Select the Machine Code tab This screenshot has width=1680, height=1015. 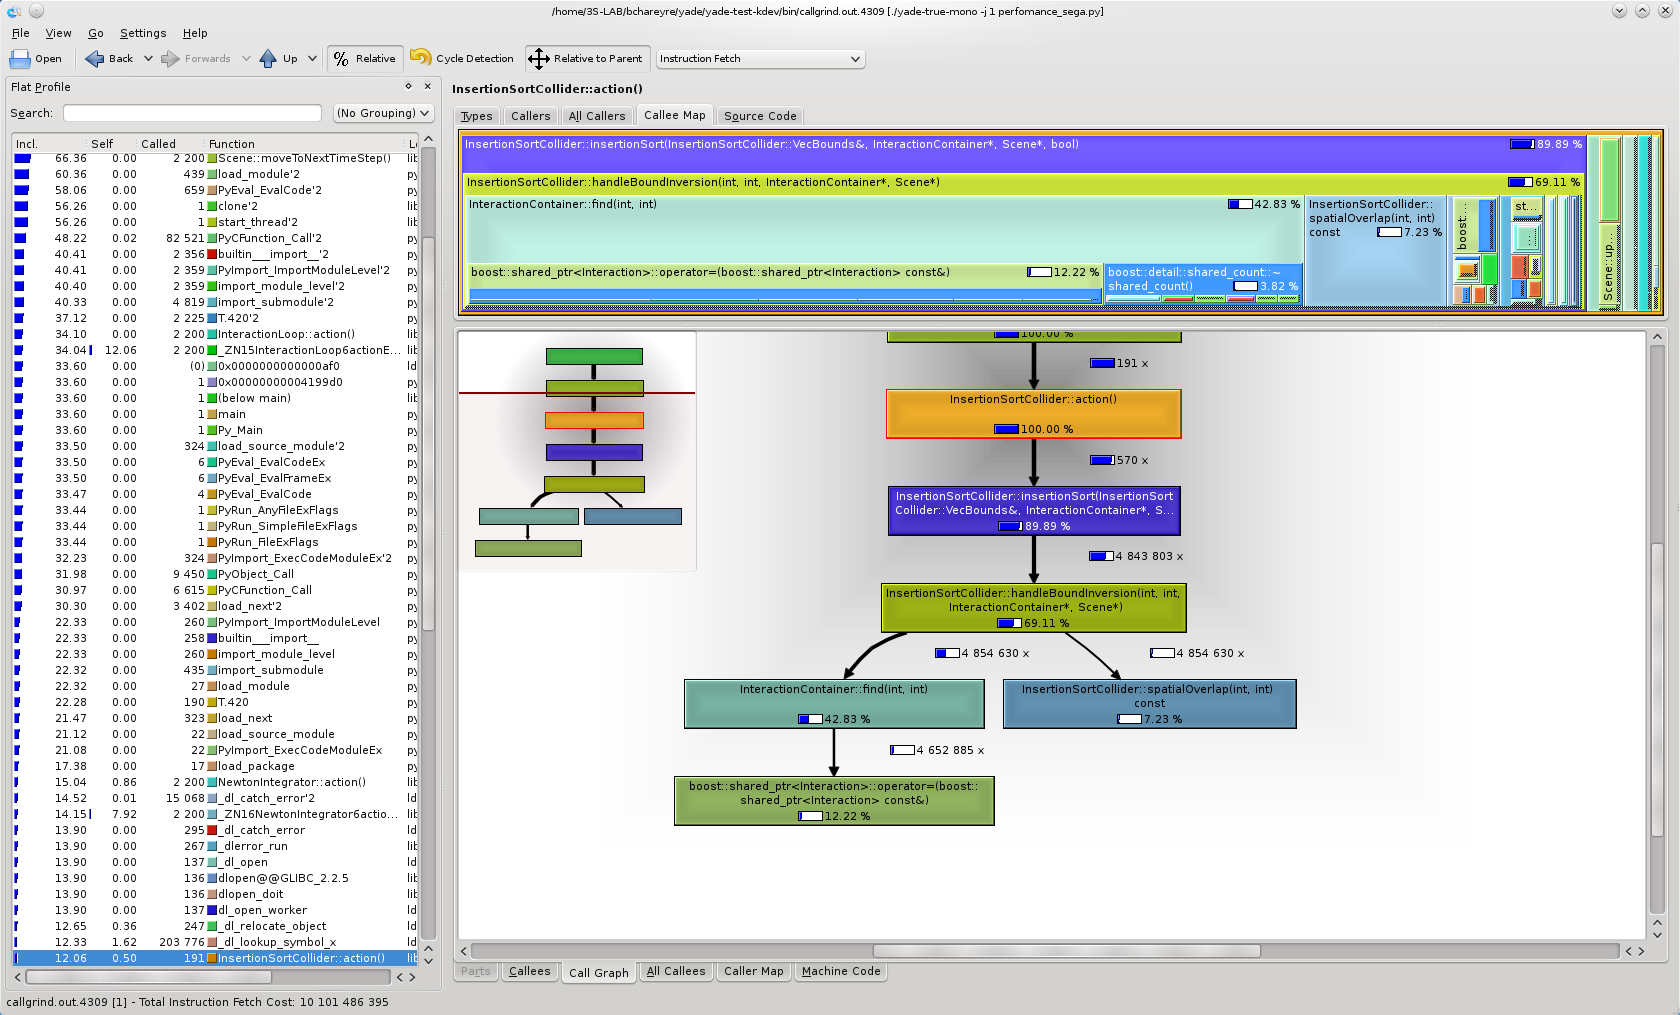point(840,971)
